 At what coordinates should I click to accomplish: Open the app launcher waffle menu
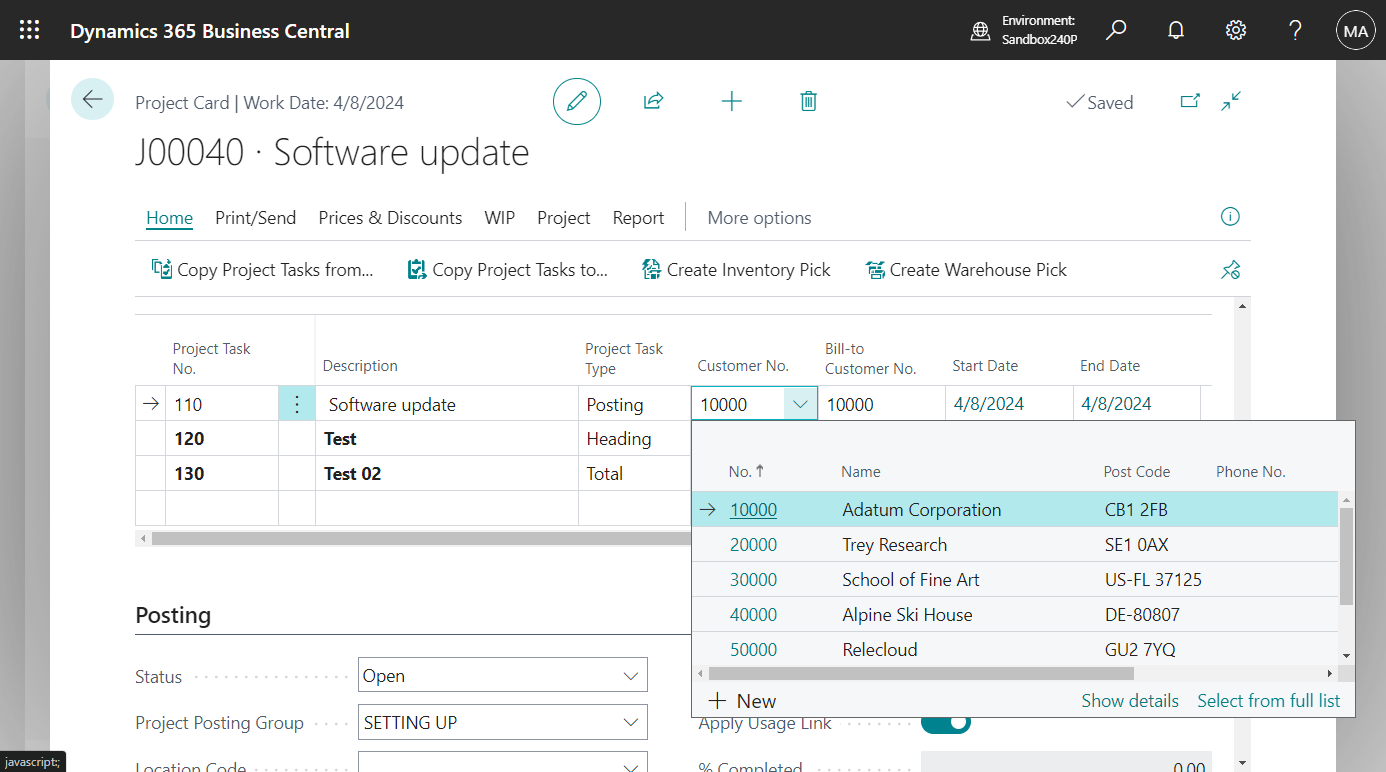[30, 30]
